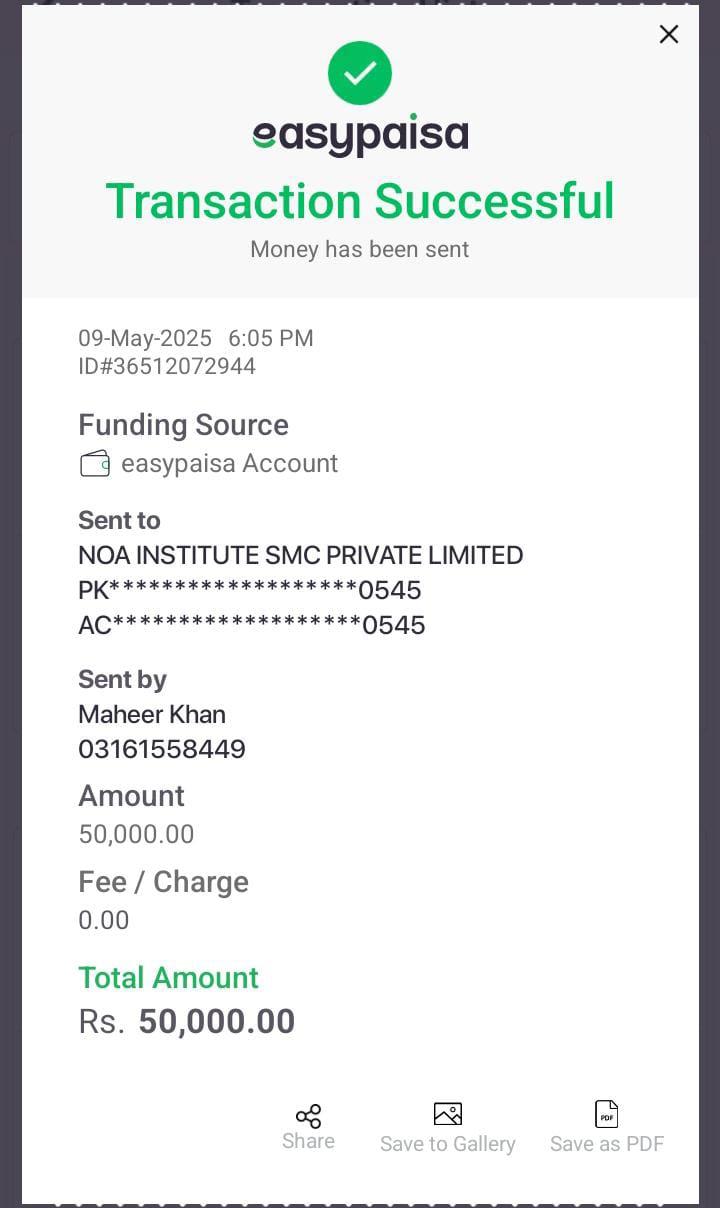The height and width of the screenshot is (1208, 720).
Task: Click the easypaisa logo
Action: tap(360, 135)
